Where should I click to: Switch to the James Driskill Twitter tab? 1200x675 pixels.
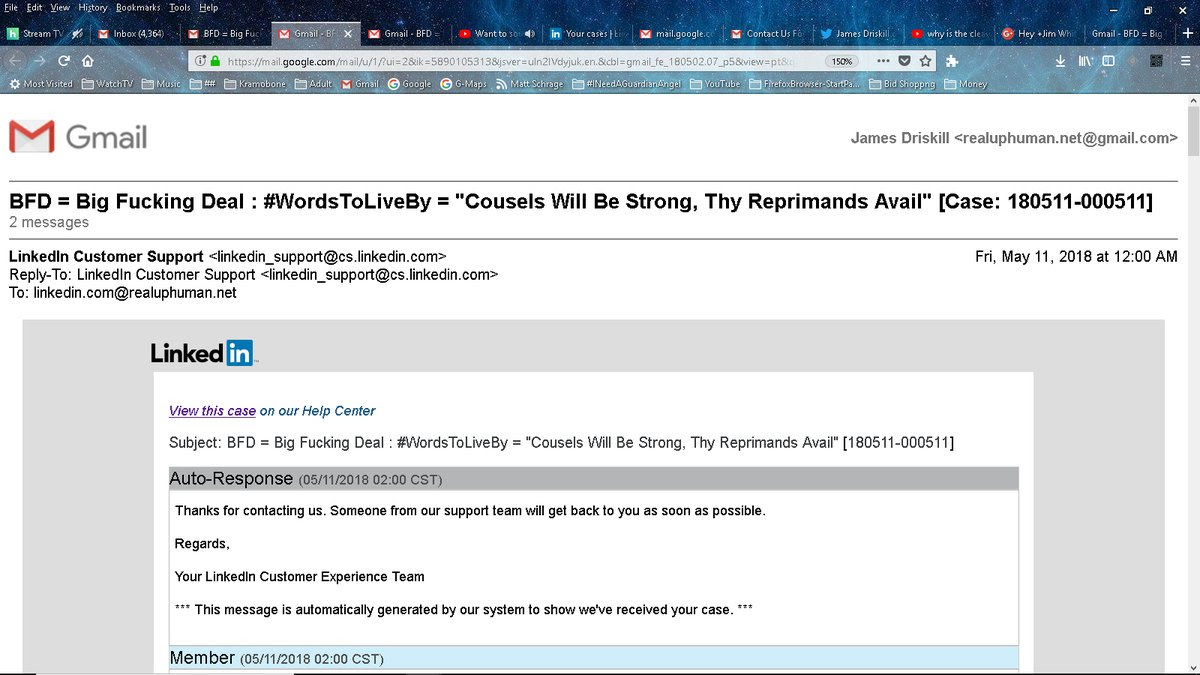pyautogui.click(x=857, y=34)
